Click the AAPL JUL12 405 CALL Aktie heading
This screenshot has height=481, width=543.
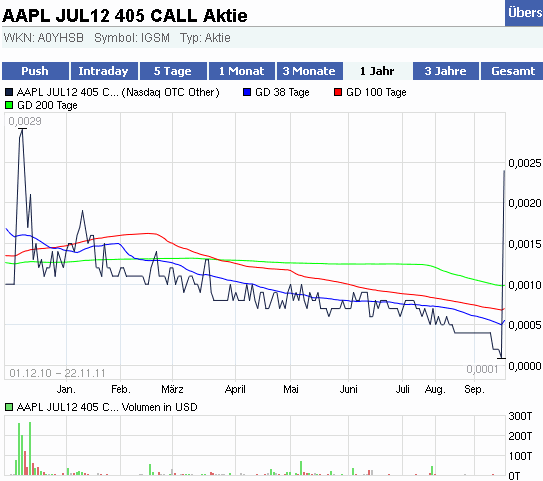pyautogui.click(x=125, y=16)
